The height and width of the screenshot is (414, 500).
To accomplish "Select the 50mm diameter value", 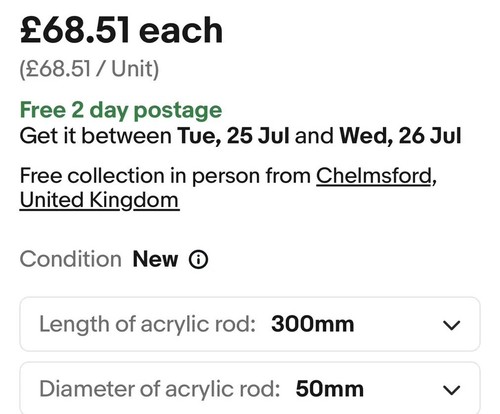I will click(x=329, y=389).
